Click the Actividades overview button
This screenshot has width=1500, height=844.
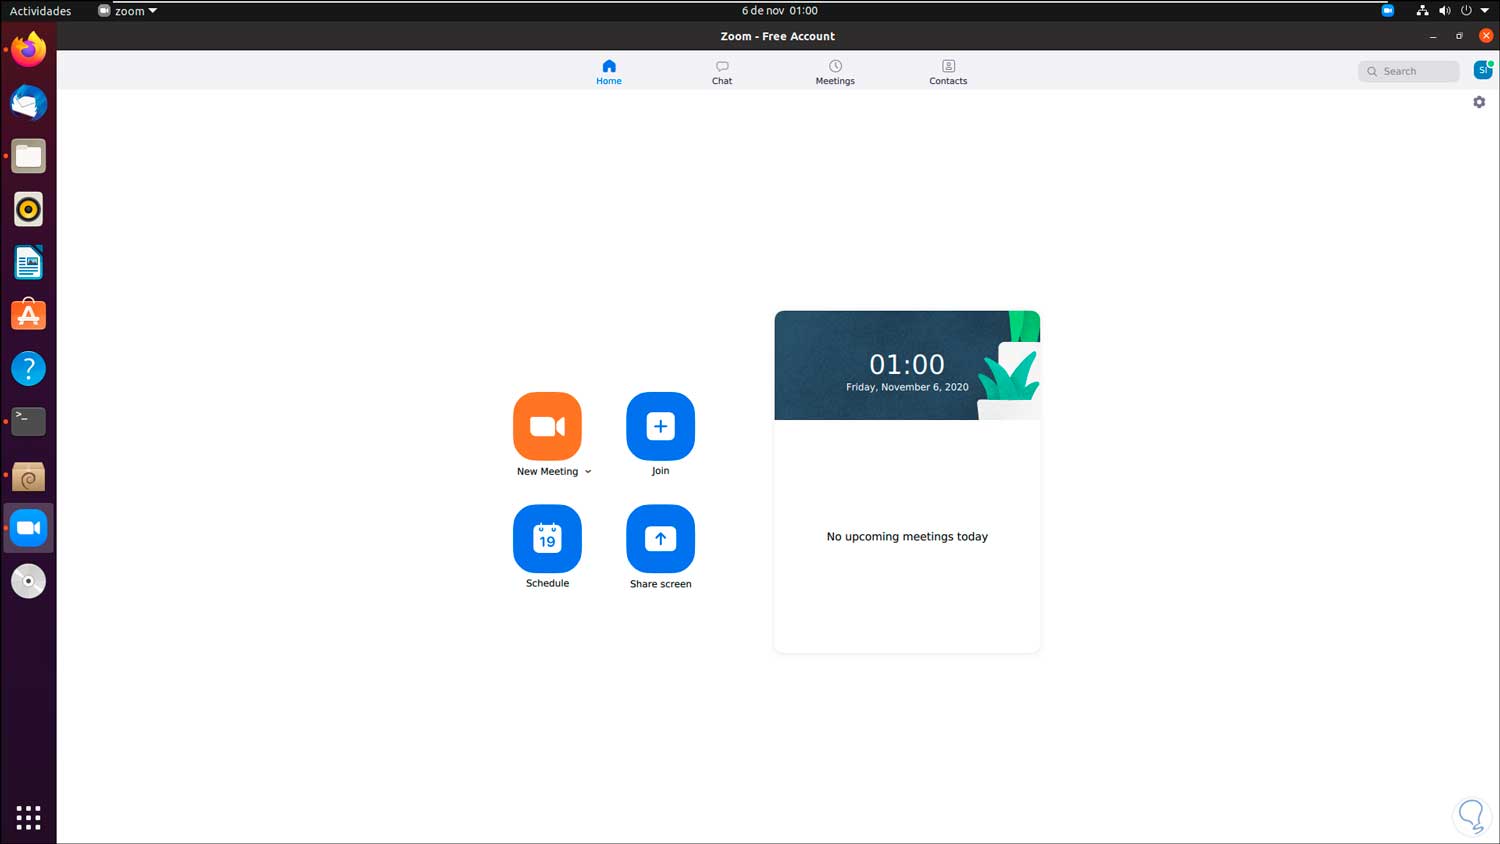tap(40, 11)
